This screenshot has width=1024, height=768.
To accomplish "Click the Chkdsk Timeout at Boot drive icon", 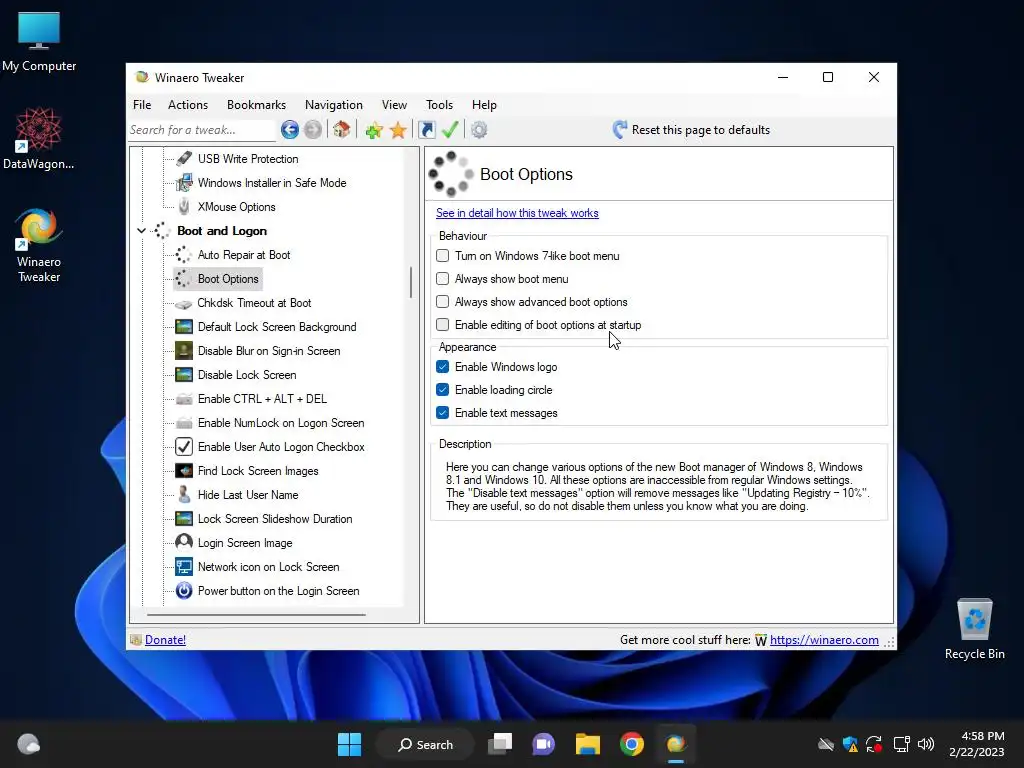I will [184, 304].
